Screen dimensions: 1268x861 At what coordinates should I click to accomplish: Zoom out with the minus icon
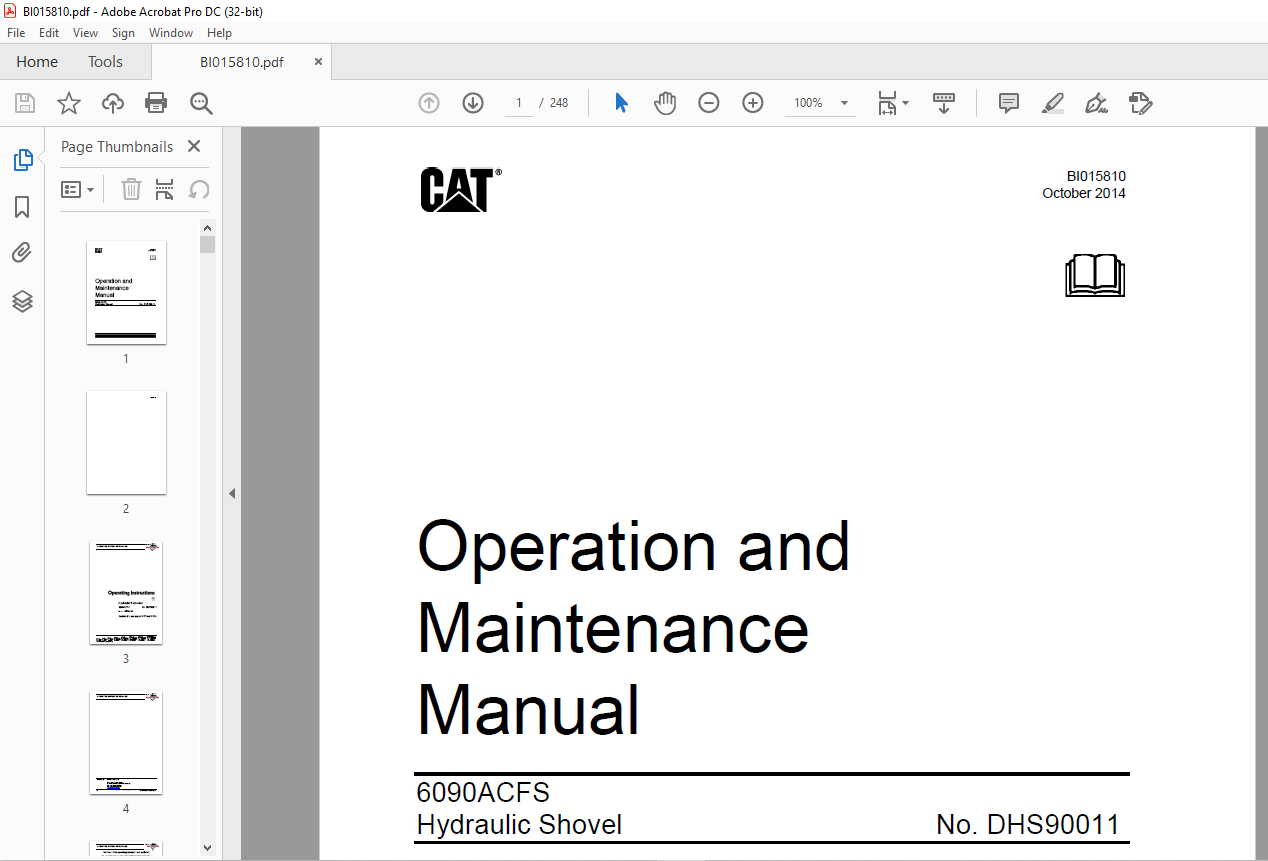click(709, 103)
